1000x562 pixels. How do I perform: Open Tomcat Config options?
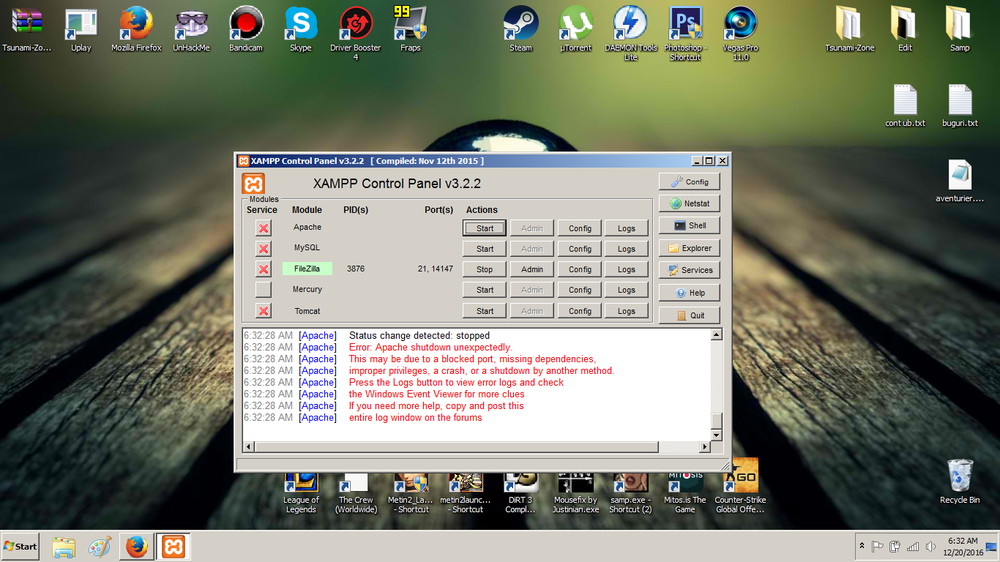click(580, 311)
